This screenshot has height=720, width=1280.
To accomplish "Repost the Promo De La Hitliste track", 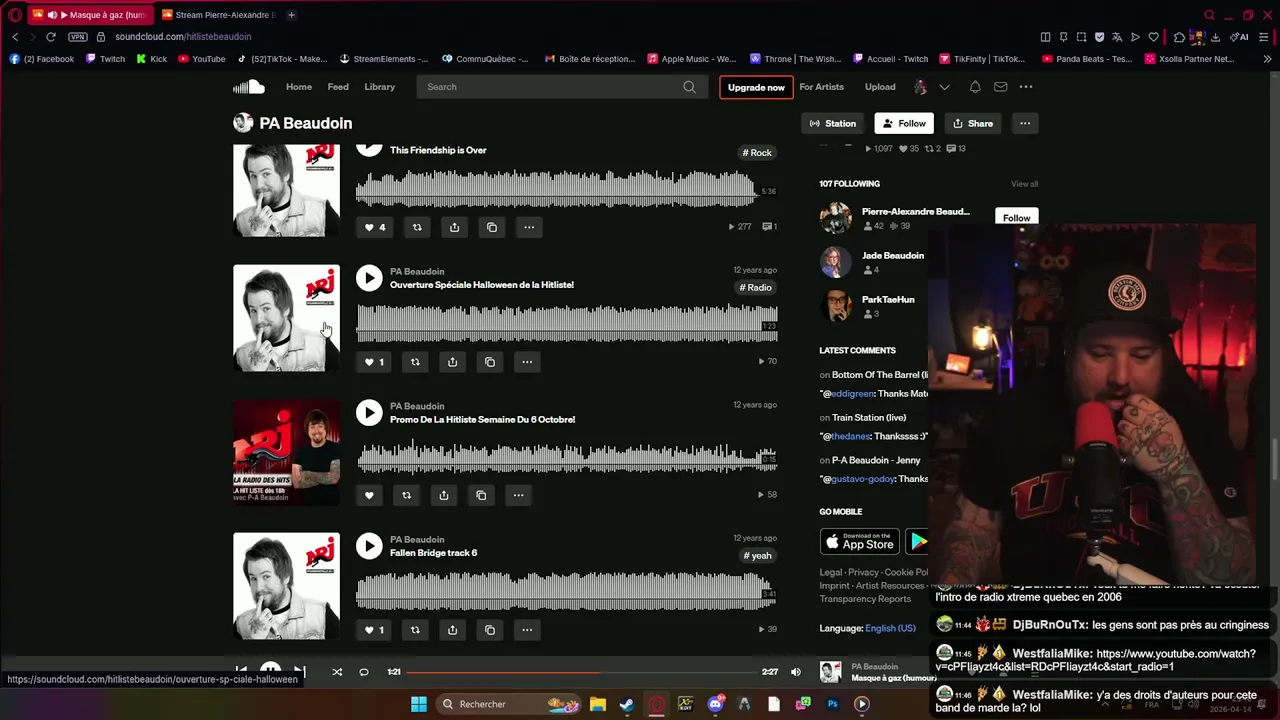I will (406, 495).
